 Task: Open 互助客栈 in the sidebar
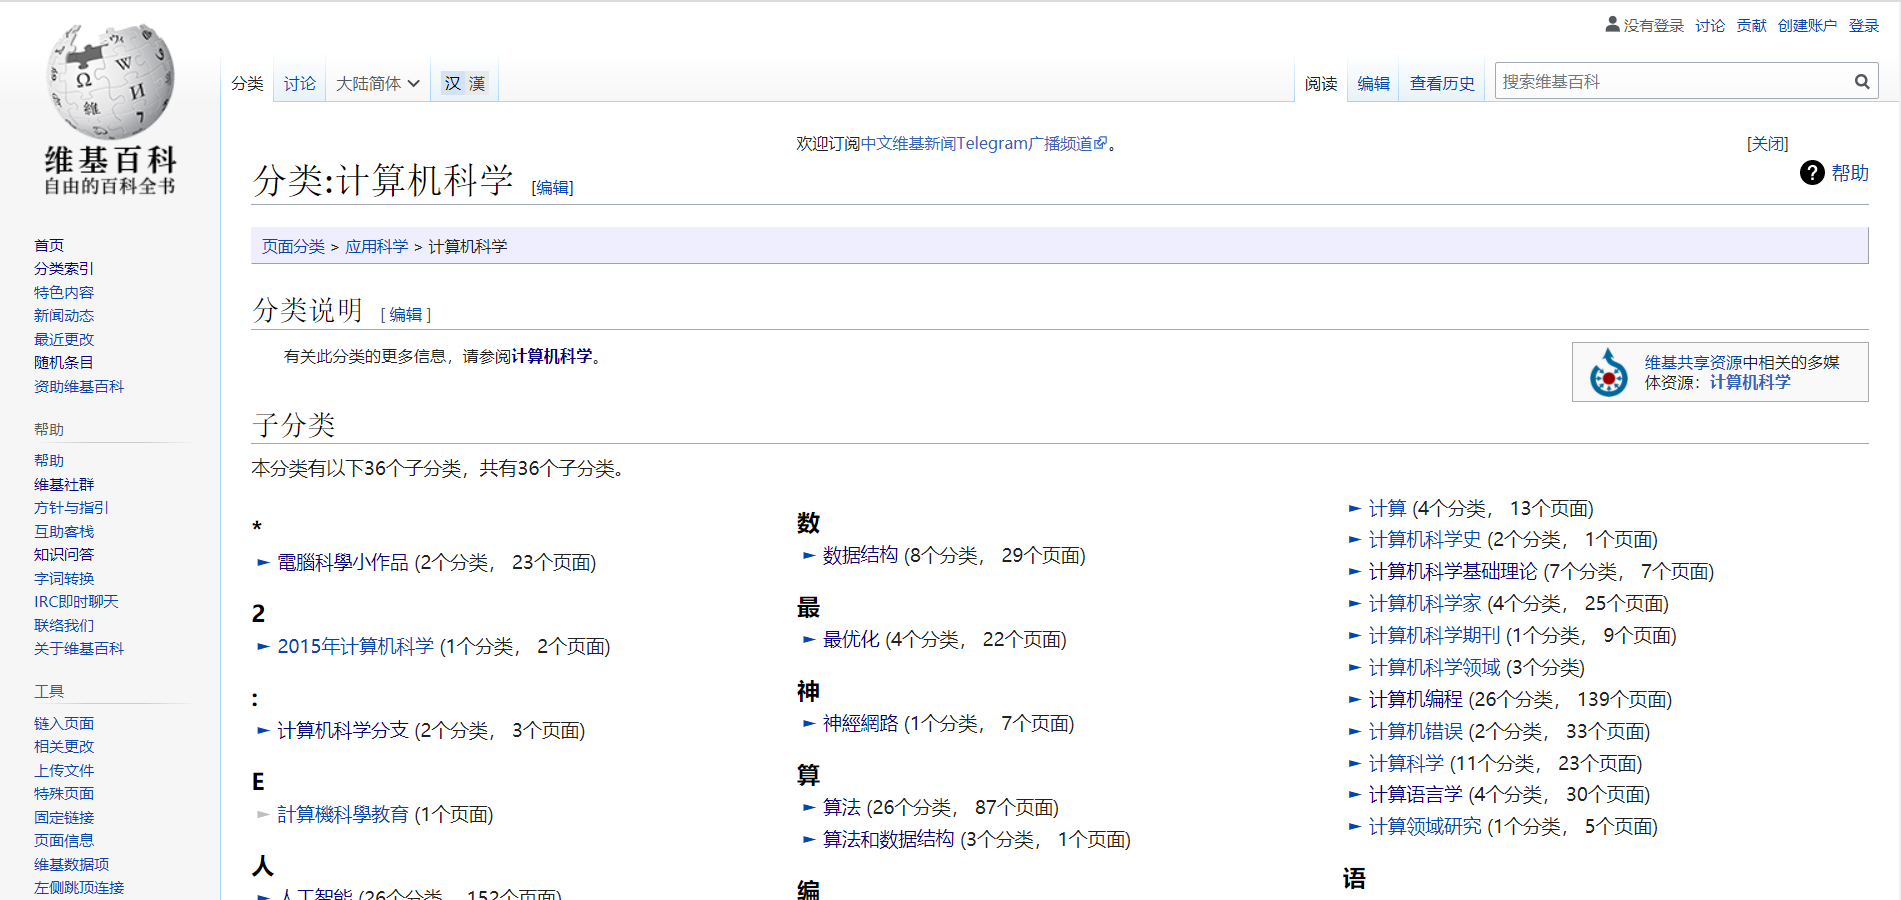pyautogui.click(x=64, y=532)
